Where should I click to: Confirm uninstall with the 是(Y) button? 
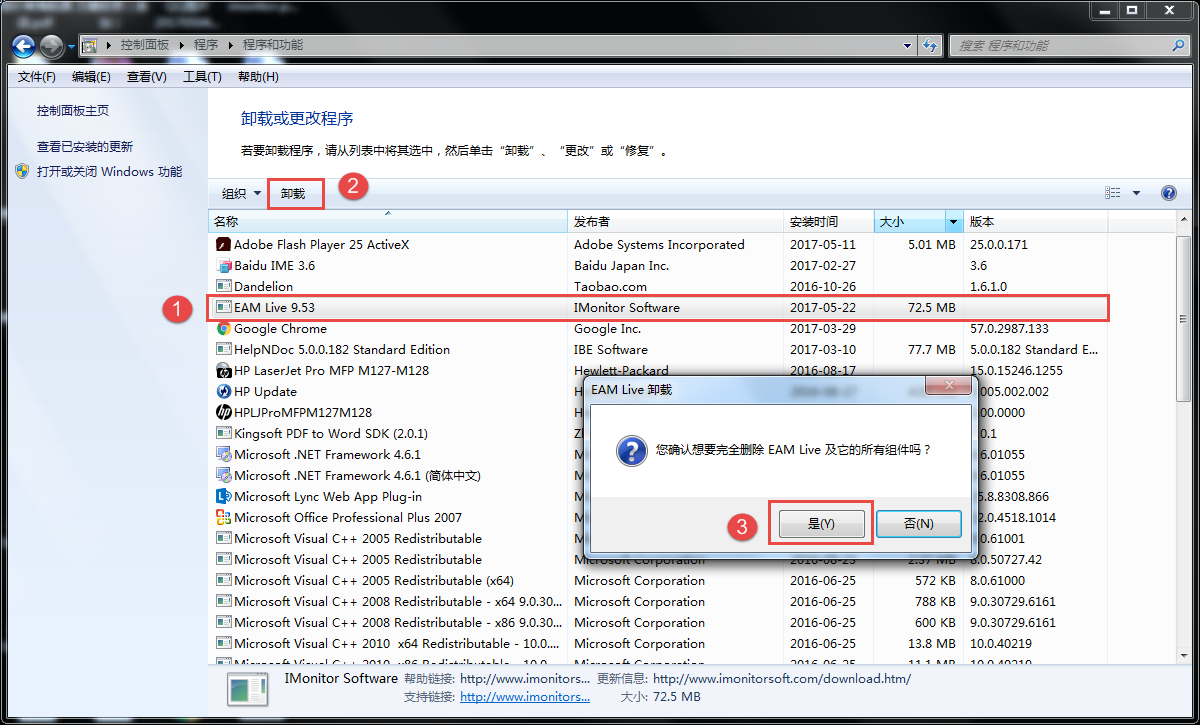coord(821,524)
